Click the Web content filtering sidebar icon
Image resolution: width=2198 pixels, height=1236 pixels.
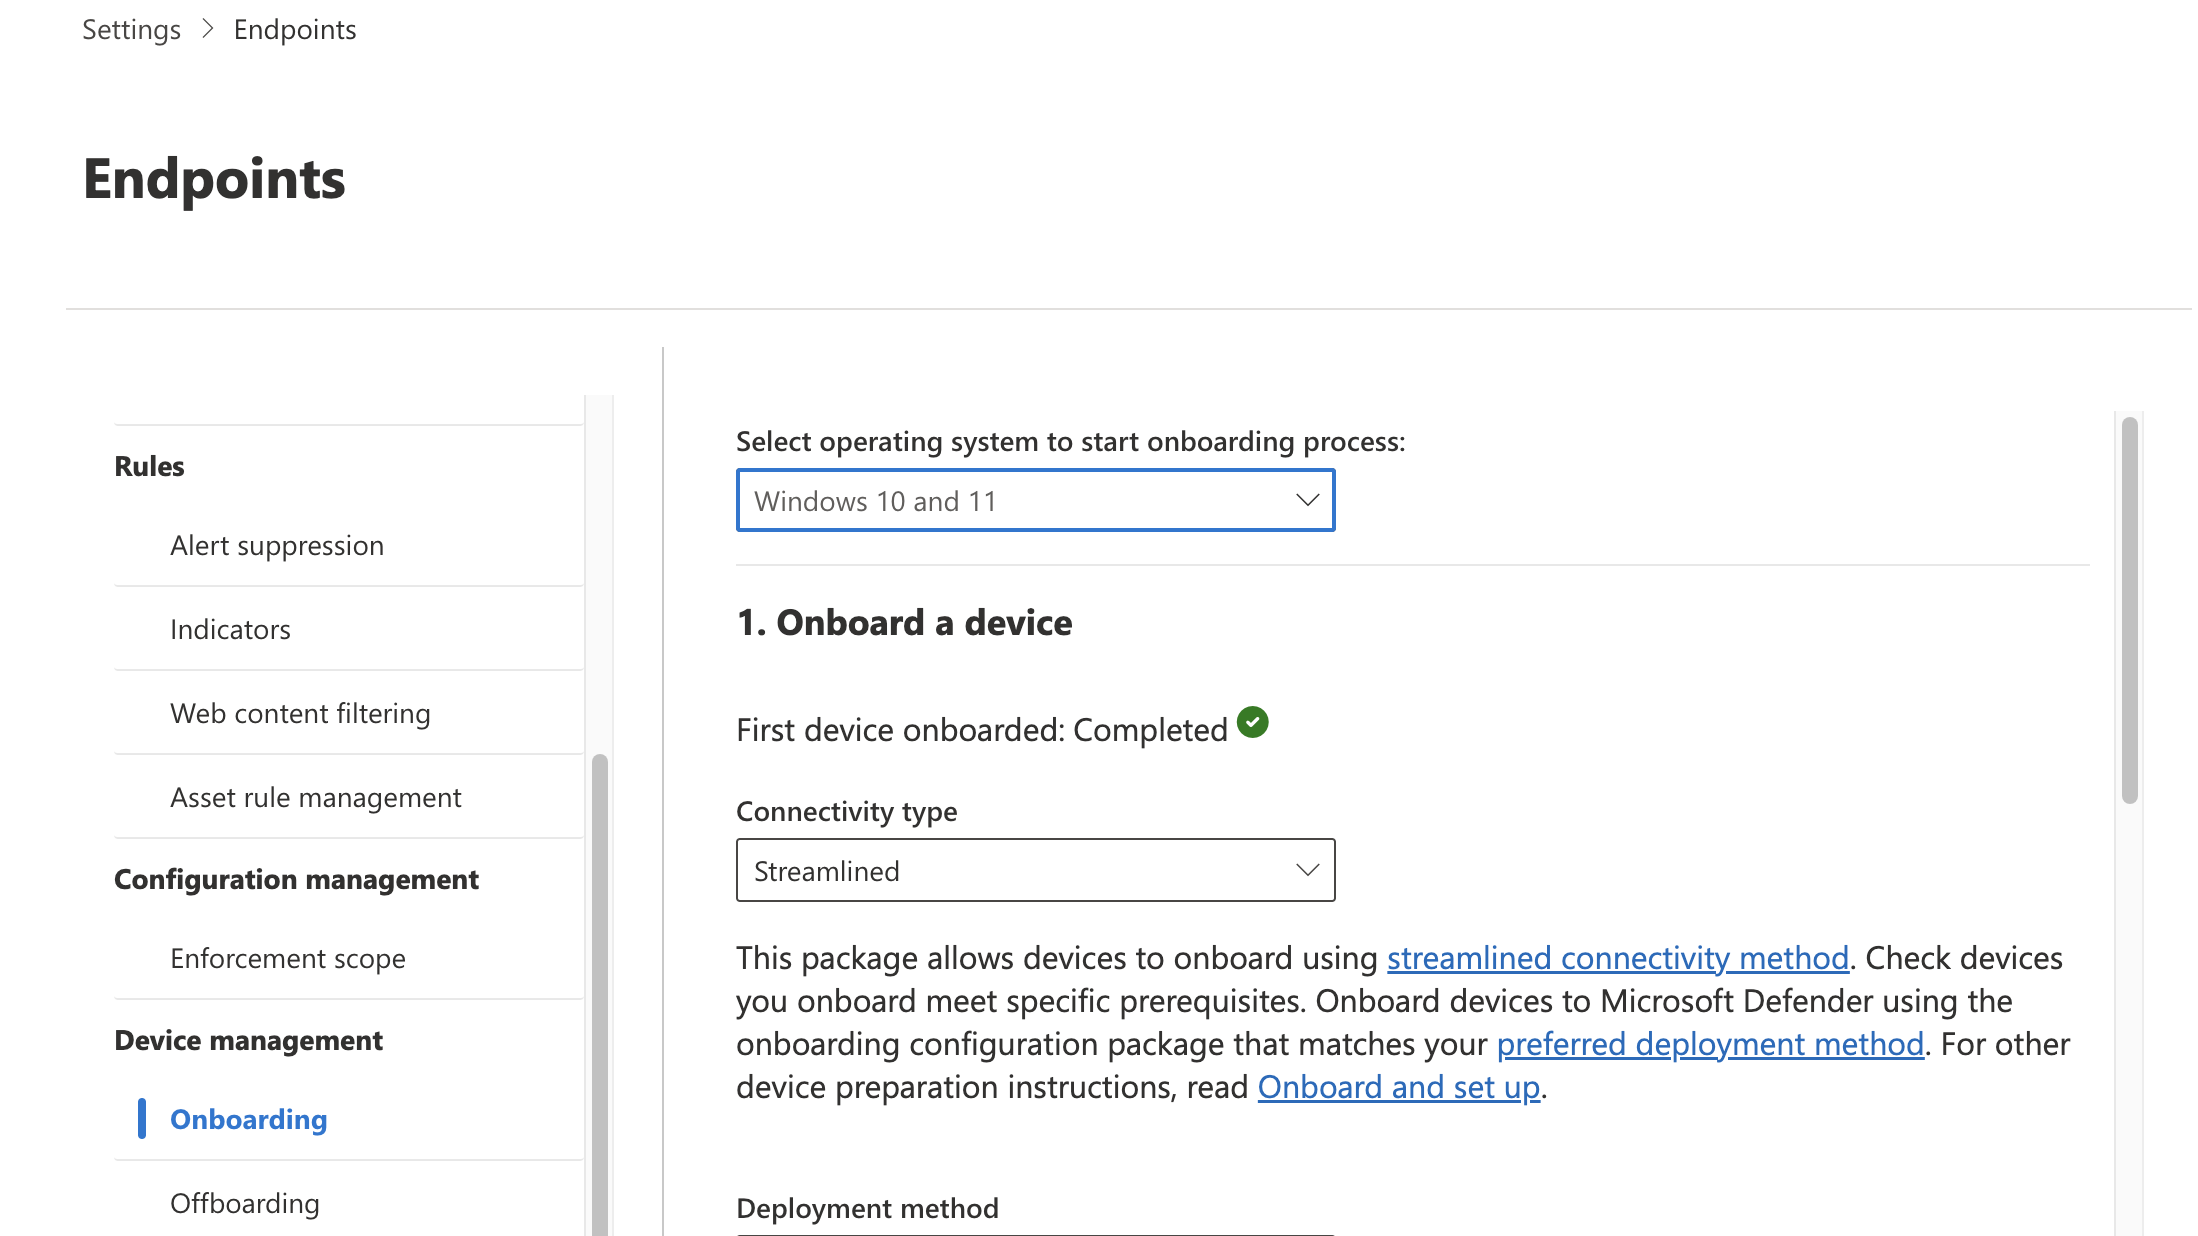point(300,711)
